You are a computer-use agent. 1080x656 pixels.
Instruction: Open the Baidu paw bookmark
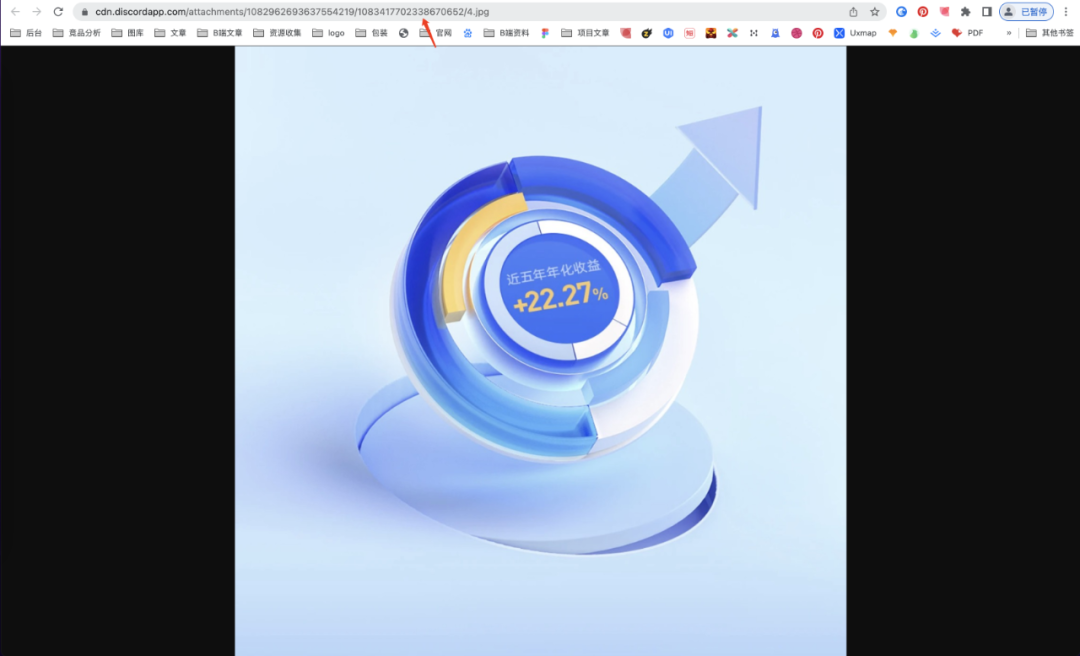coord(468,33)
